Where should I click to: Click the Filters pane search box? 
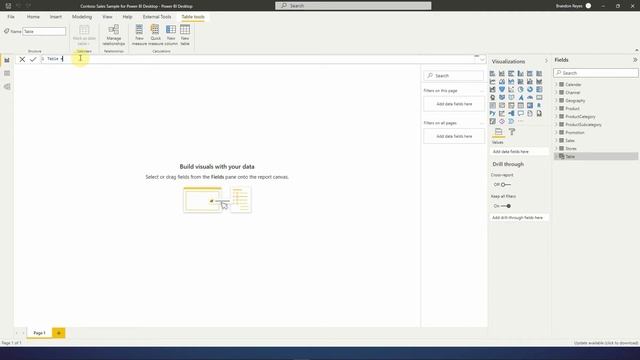pos(454,76)
